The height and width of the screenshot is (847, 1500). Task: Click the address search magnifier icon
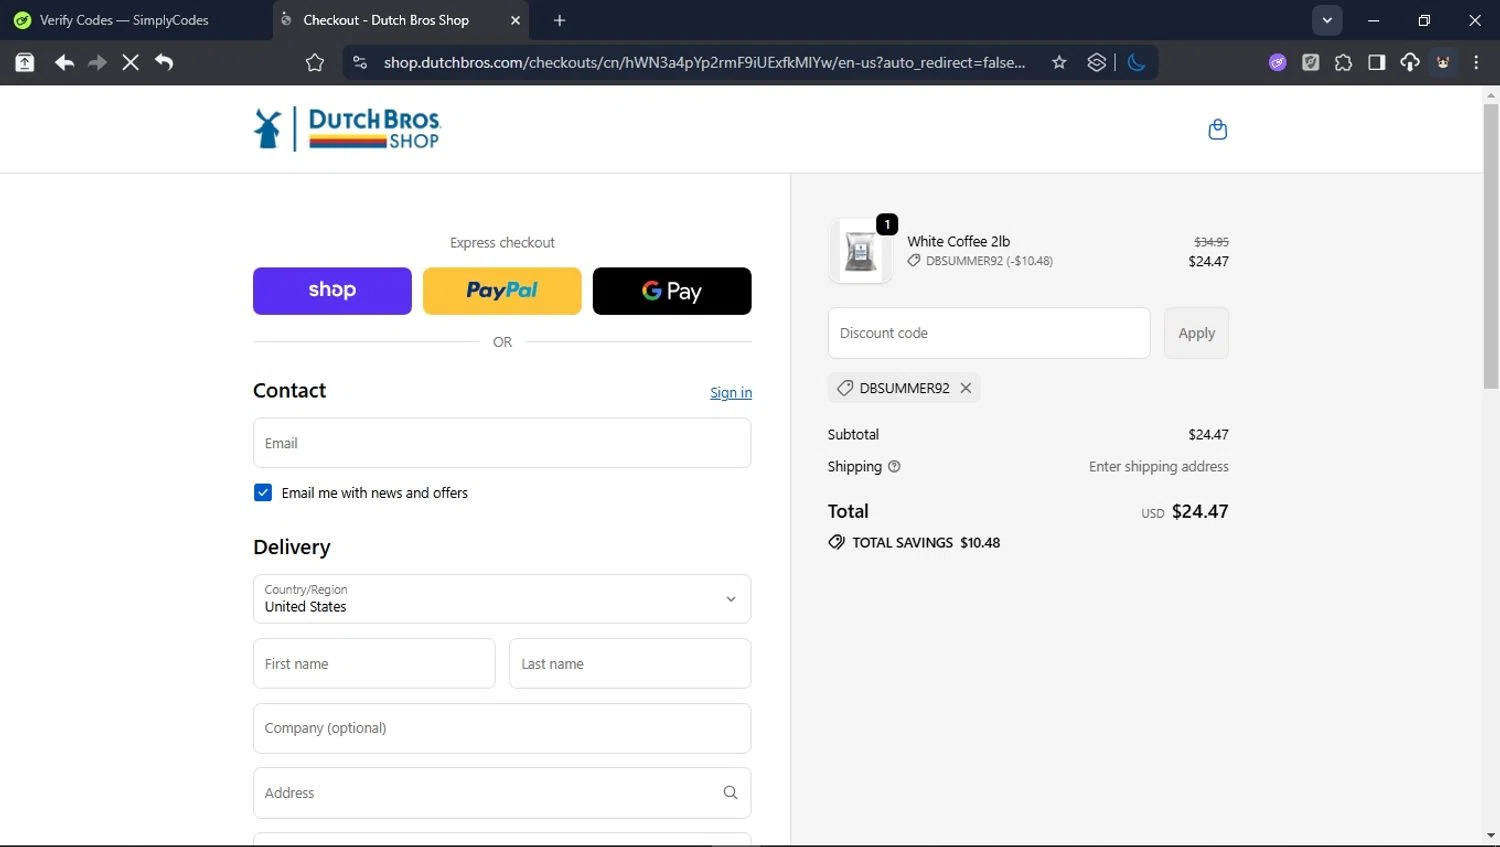[730, 792]
